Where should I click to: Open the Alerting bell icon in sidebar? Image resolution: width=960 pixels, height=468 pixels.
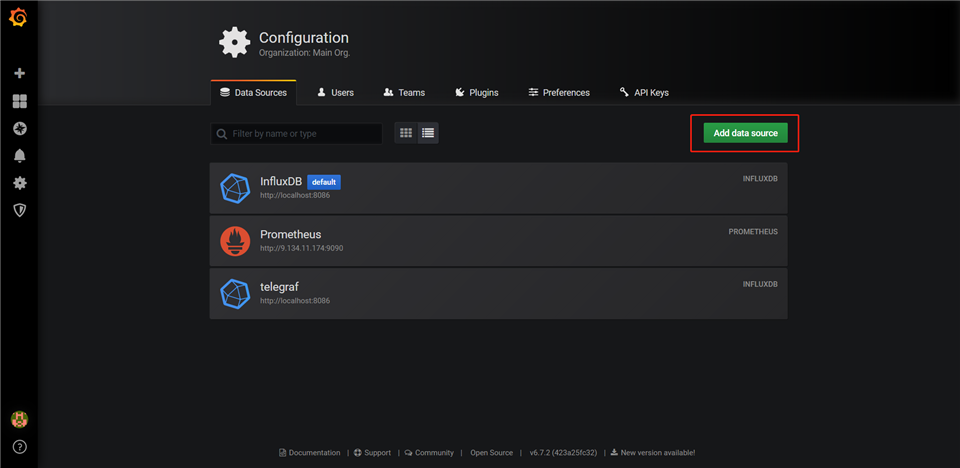click(x=20, y=156)
